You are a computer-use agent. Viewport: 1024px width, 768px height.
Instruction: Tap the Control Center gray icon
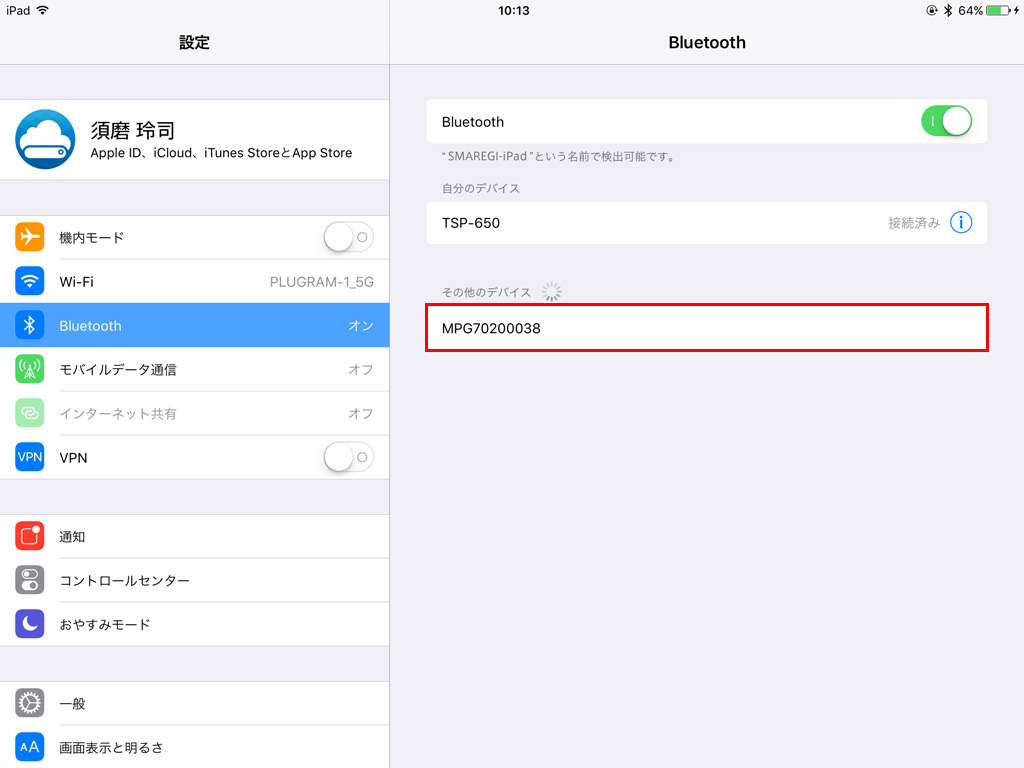[x=29, y=580]
